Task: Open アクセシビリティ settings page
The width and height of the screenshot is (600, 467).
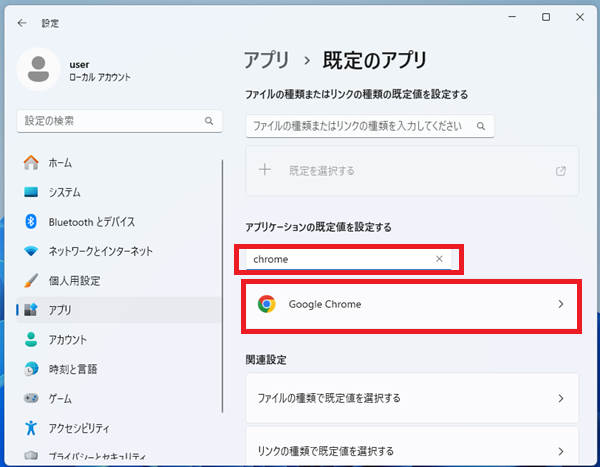Action: pos(119,428)
